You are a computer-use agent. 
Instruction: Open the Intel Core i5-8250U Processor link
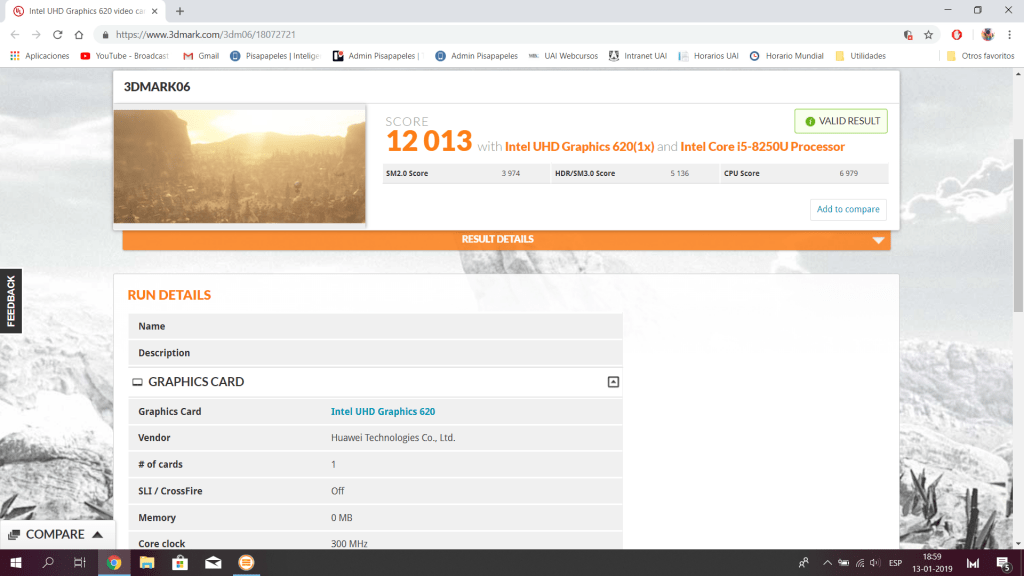pyautogui.click(x=762, y=147)
